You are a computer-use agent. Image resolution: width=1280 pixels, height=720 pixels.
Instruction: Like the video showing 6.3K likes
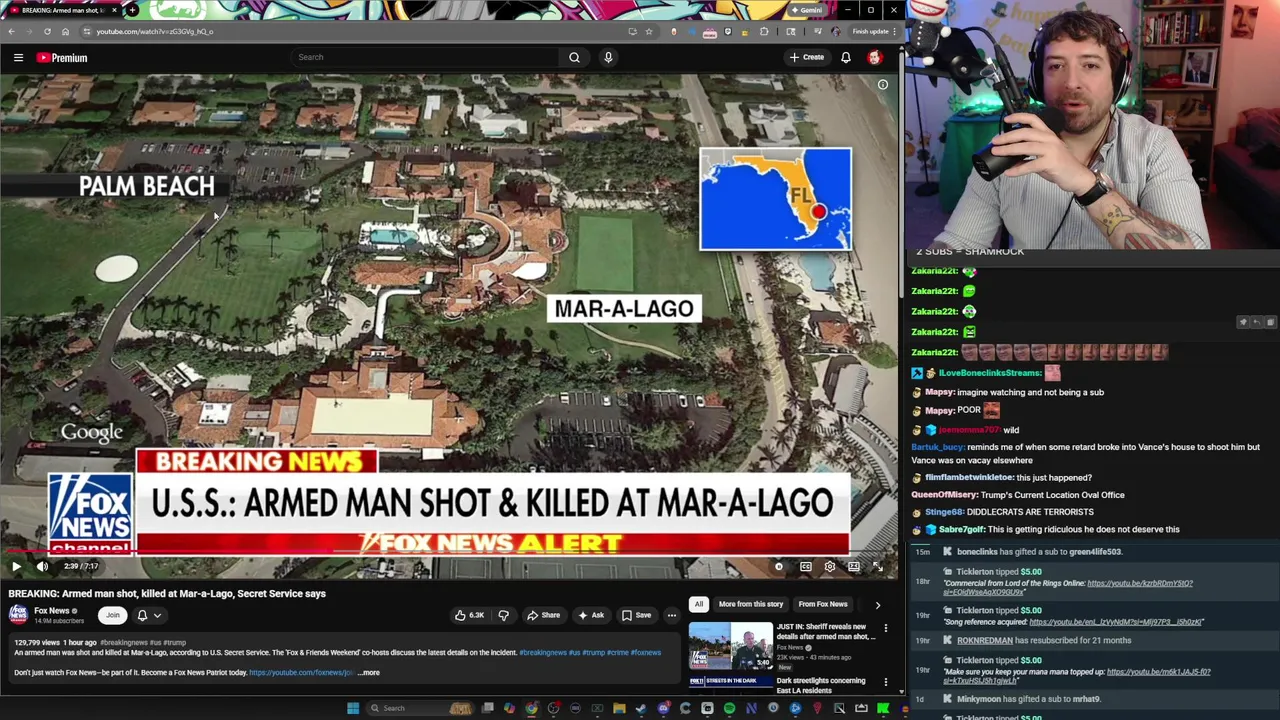(469, 615)
